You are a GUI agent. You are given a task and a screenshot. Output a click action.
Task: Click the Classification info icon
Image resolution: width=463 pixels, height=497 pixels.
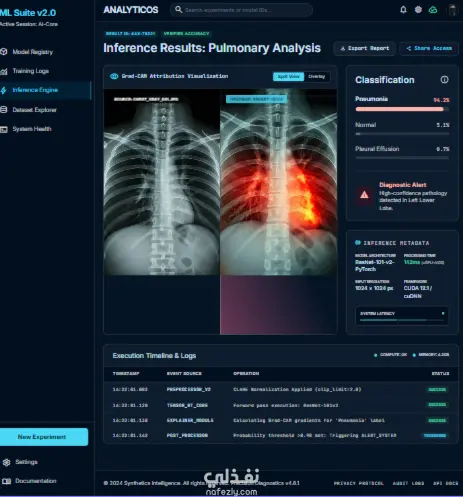(x=444, y=80)
